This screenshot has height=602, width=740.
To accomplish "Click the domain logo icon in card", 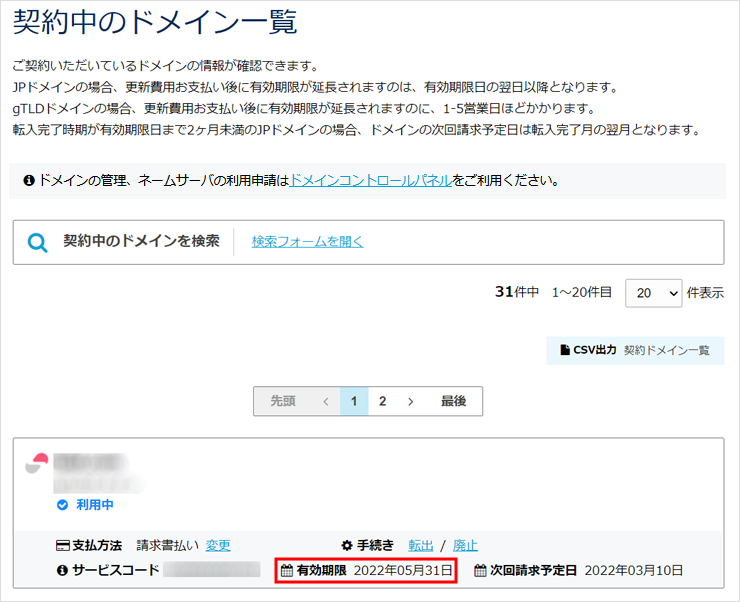I will 37,463.
